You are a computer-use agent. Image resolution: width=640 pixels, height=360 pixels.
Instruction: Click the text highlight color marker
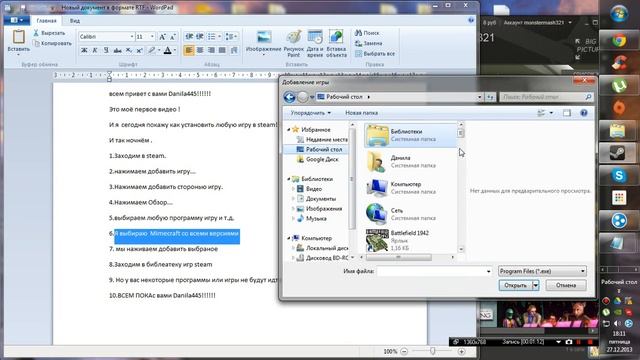151,50
